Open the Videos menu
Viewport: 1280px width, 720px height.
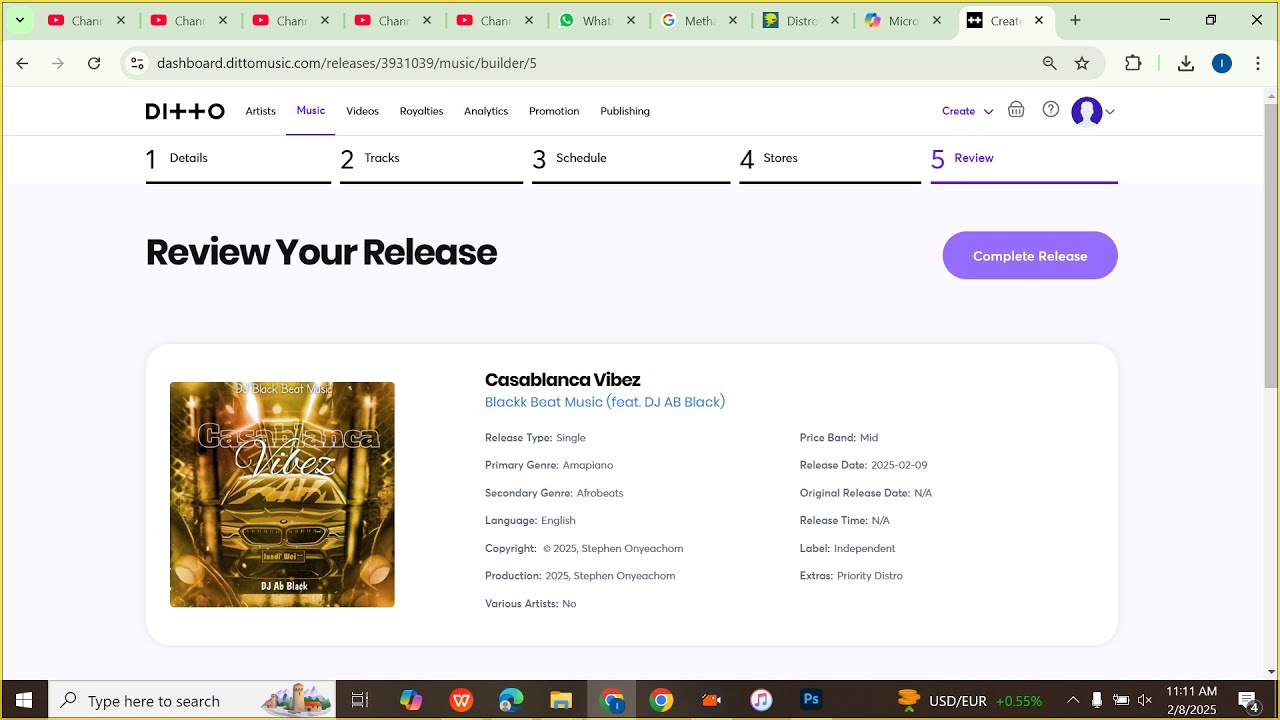coord(362,111)
